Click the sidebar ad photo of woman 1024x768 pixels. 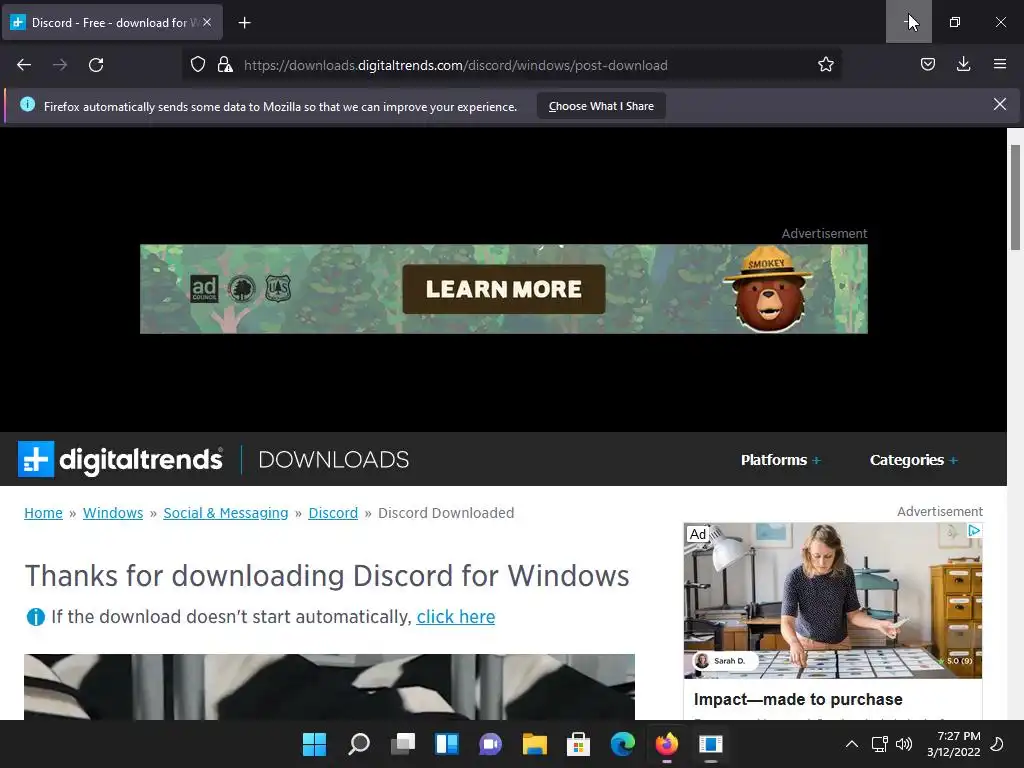[x=833, y=601]
